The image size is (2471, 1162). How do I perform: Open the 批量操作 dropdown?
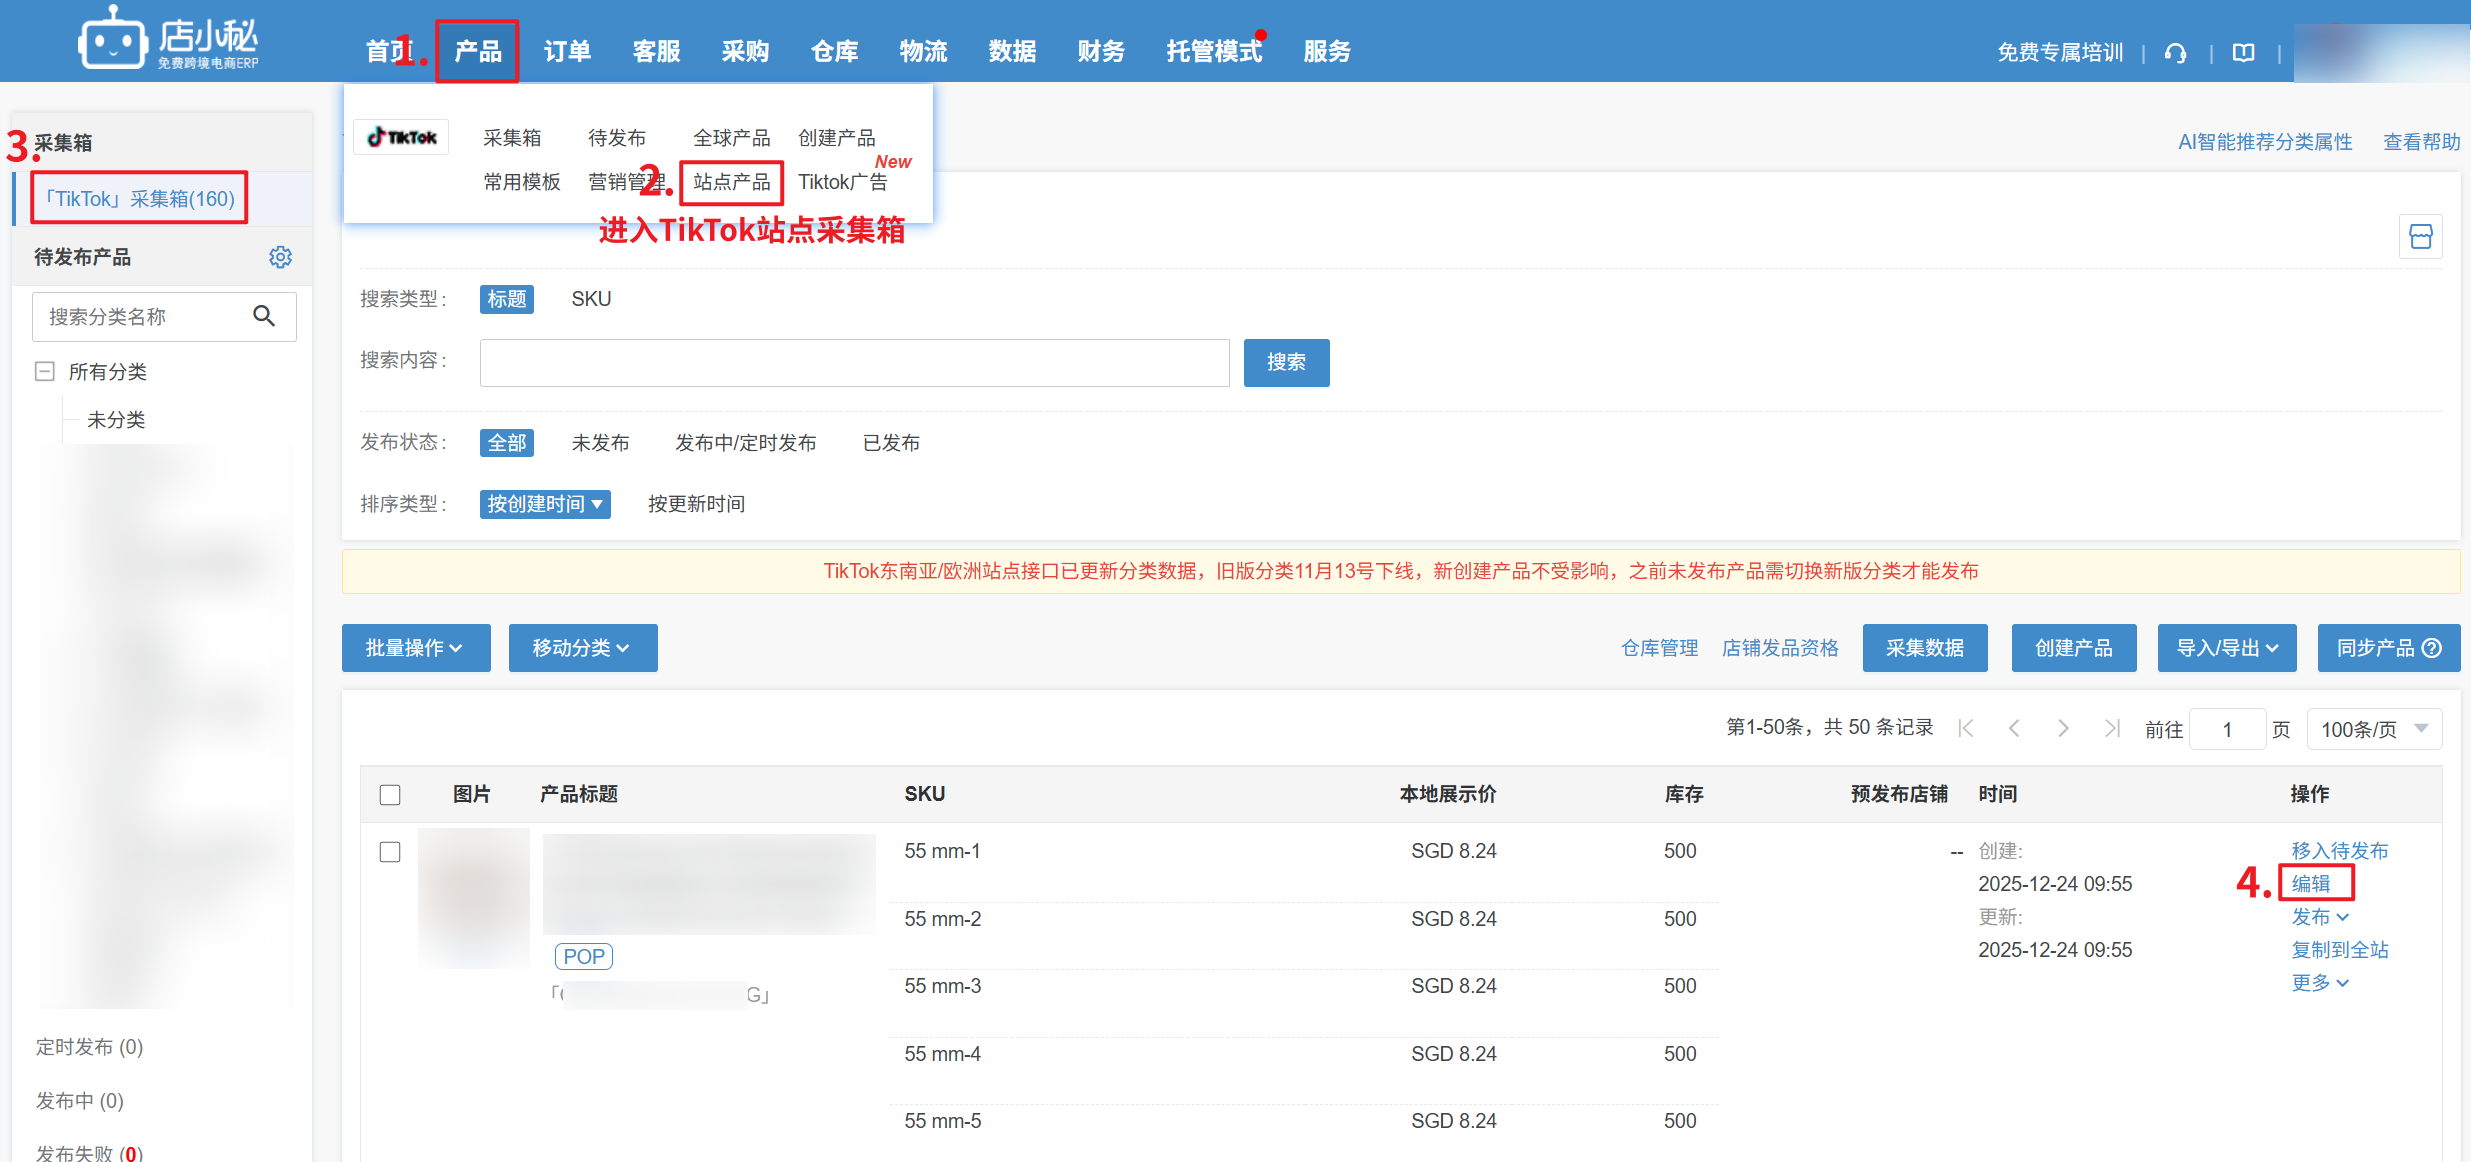(x=415, y=648)
